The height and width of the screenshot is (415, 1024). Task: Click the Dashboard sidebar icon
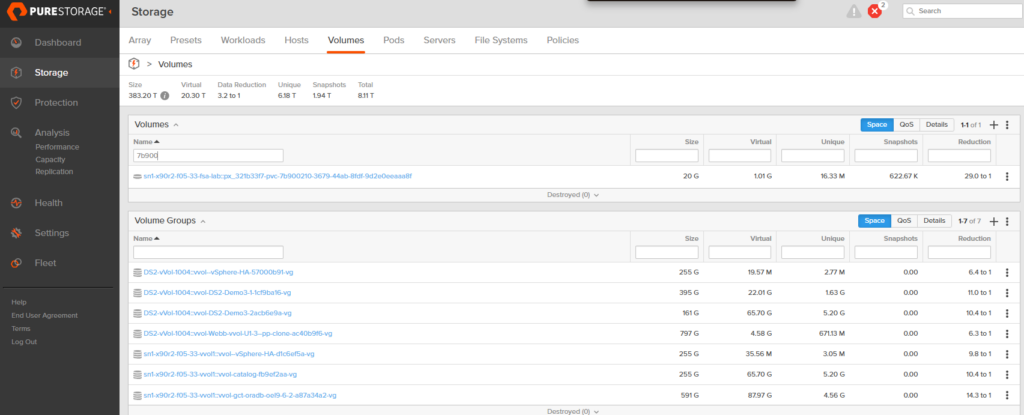(16, 43)
